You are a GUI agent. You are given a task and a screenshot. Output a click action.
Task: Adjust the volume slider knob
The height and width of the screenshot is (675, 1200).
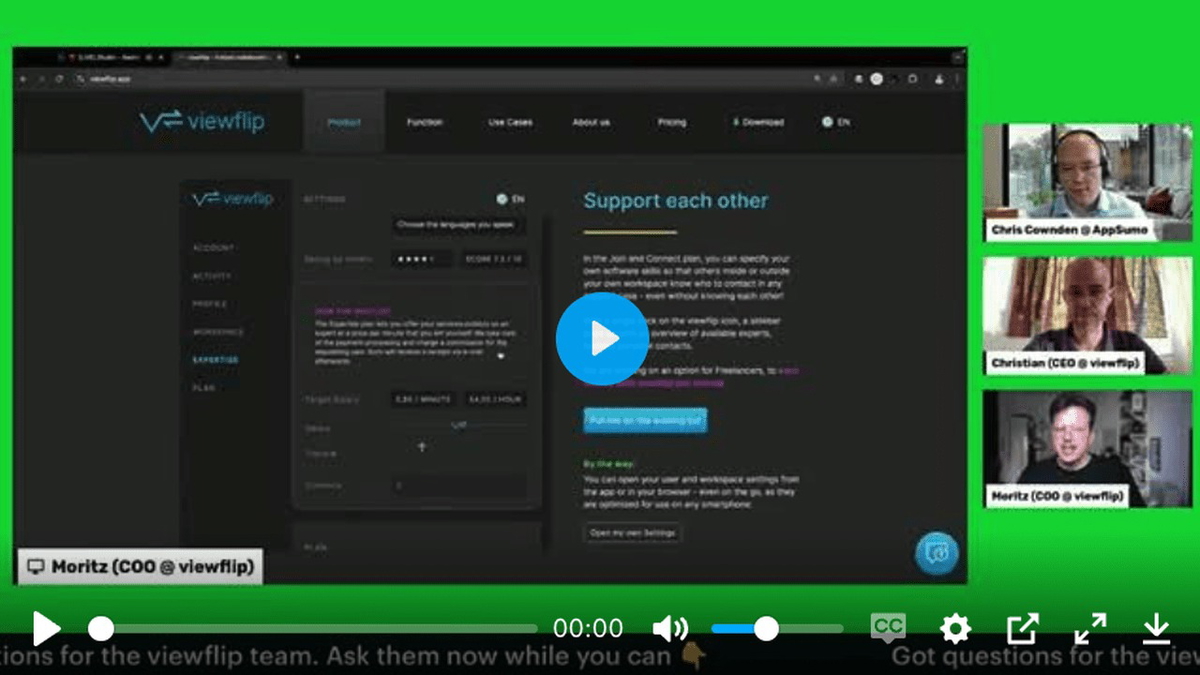pyautogui.click(x=766, y=628)
